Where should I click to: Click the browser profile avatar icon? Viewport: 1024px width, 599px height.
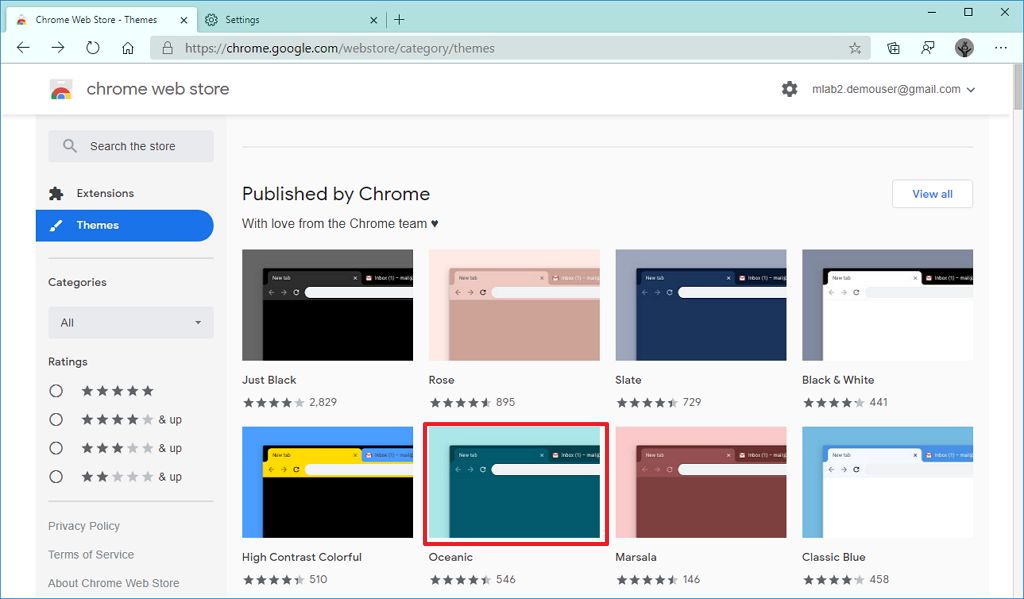(x=963, y=47)
